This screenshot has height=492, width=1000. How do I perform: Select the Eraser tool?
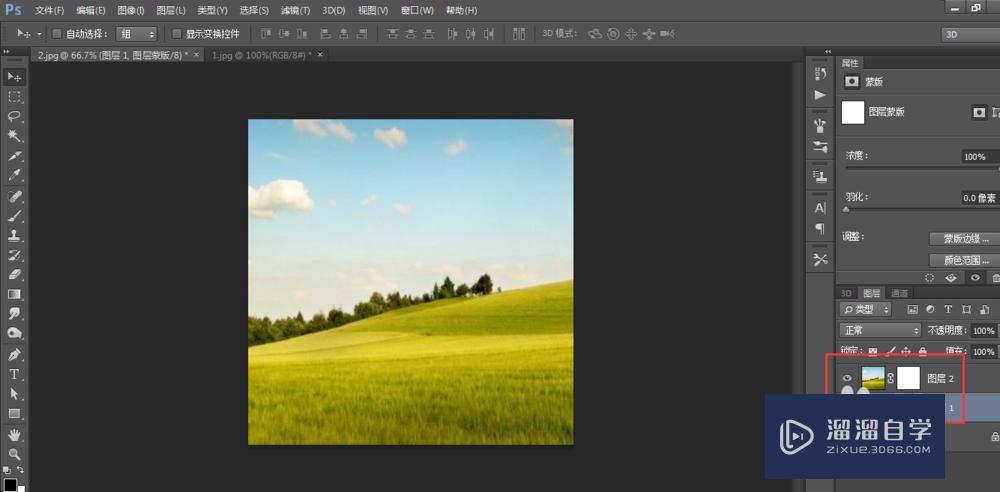[14, 275]
